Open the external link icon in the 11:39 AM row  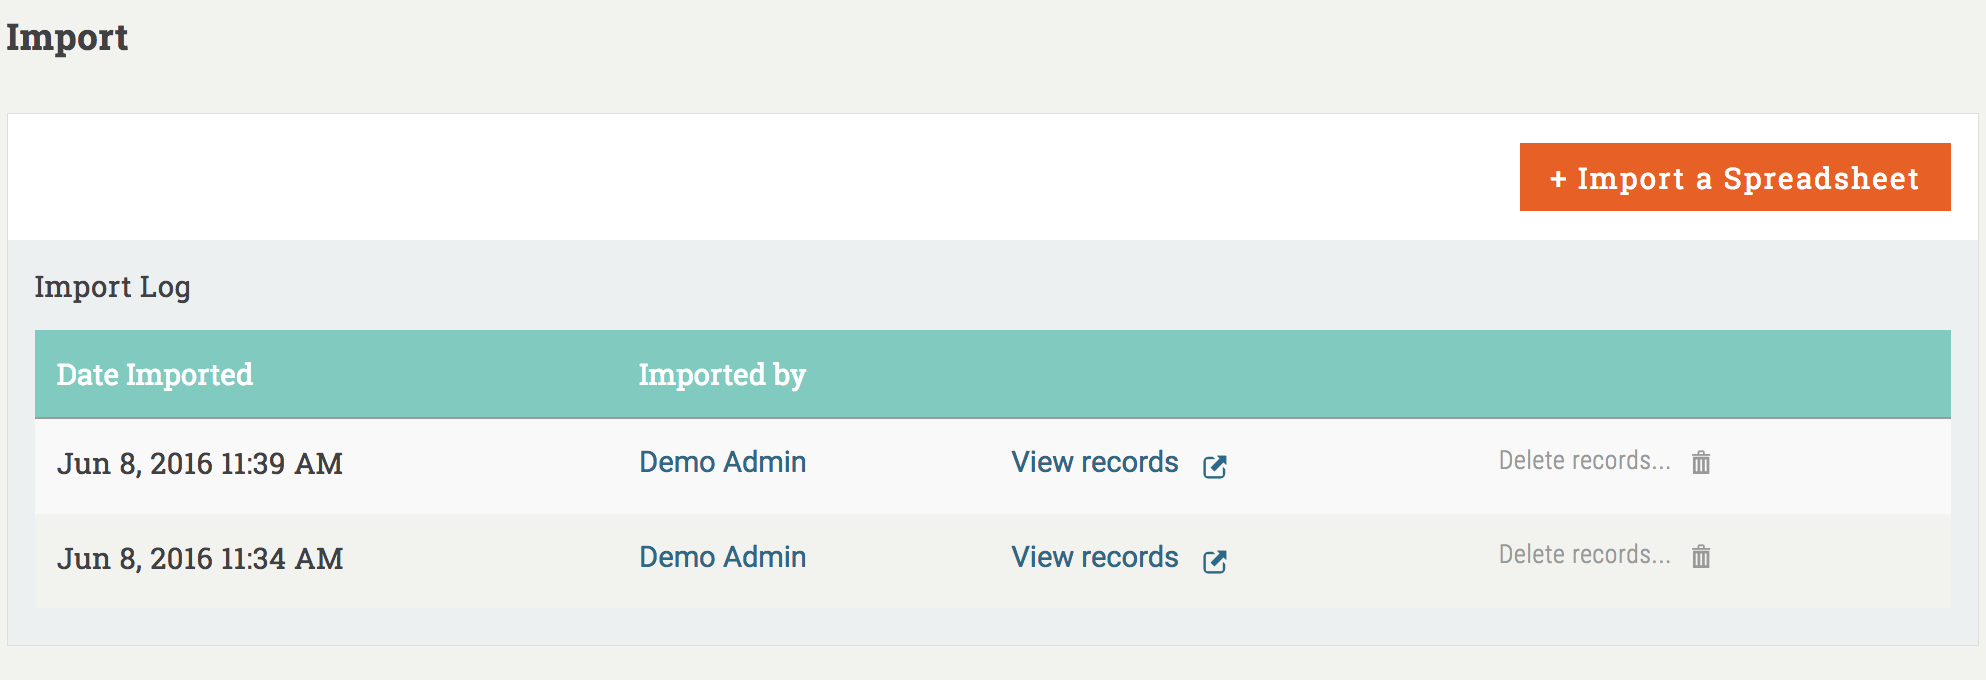[x=1214, y=466]
